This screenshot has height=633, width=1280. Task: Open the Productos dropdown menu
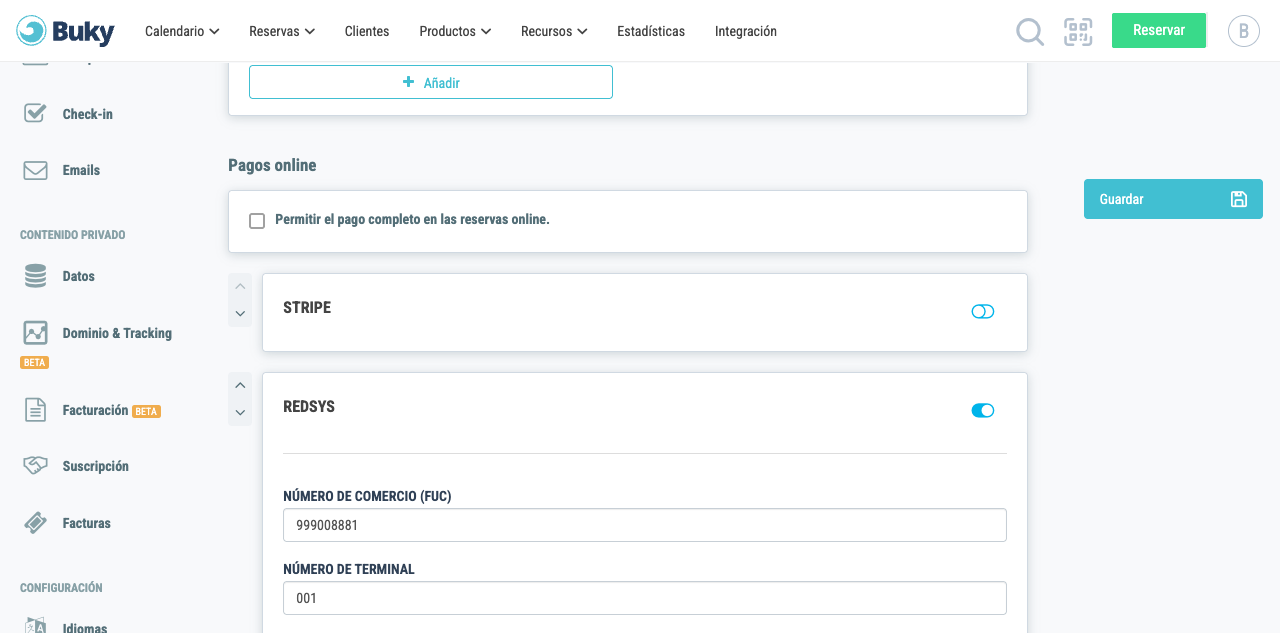tap(455, 31)
